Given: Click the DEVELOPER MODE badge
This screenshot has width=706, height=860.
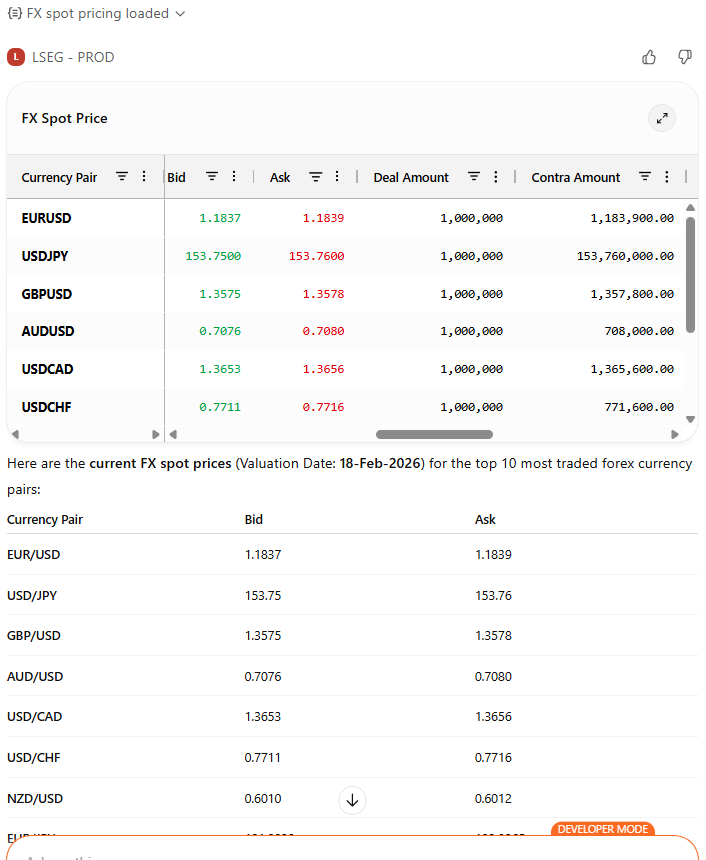Looking at the screenshot, I should pyautogui.click(x=602, y=829).
